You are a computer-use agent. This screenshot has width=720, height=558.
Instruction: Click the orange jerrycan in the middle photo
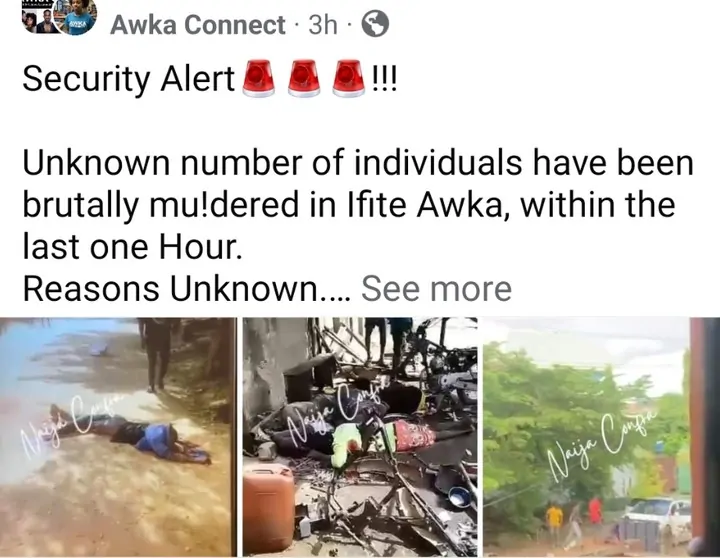(x=269, y=507)
